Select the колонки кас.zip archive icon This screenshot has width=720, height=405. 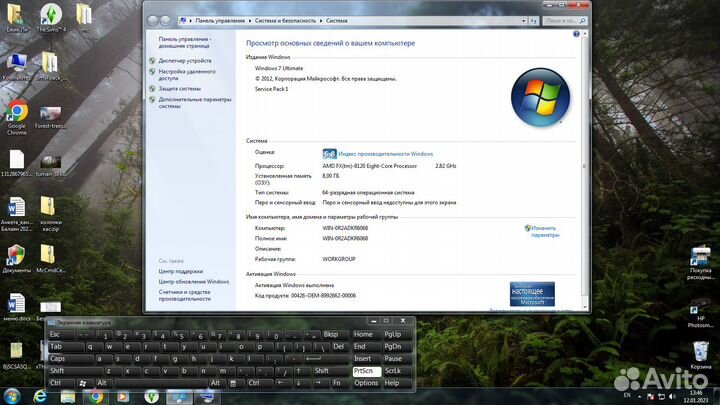(x=50, y=214)
